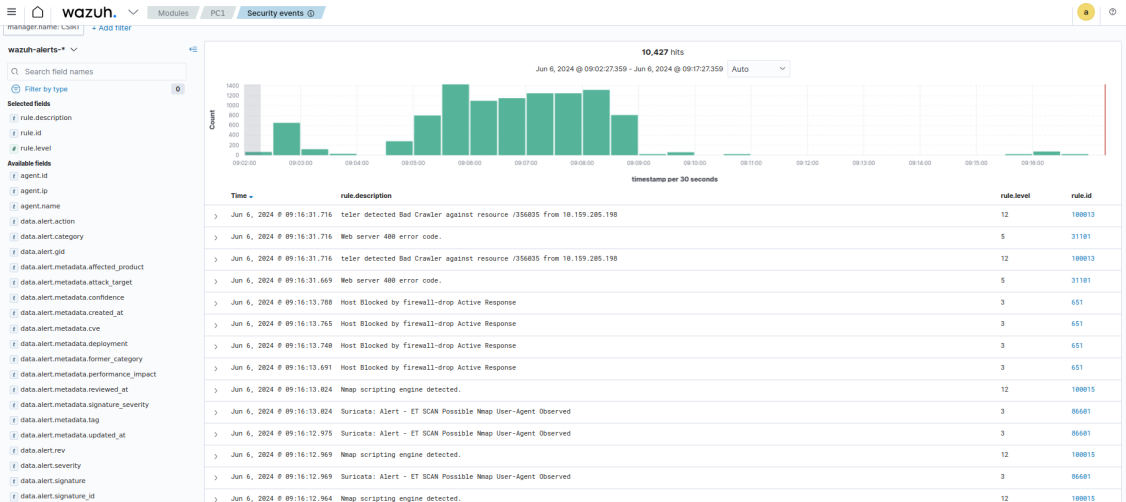
Task: Select data.alert.metadata.performance_impact field
Action: point(88,374)
